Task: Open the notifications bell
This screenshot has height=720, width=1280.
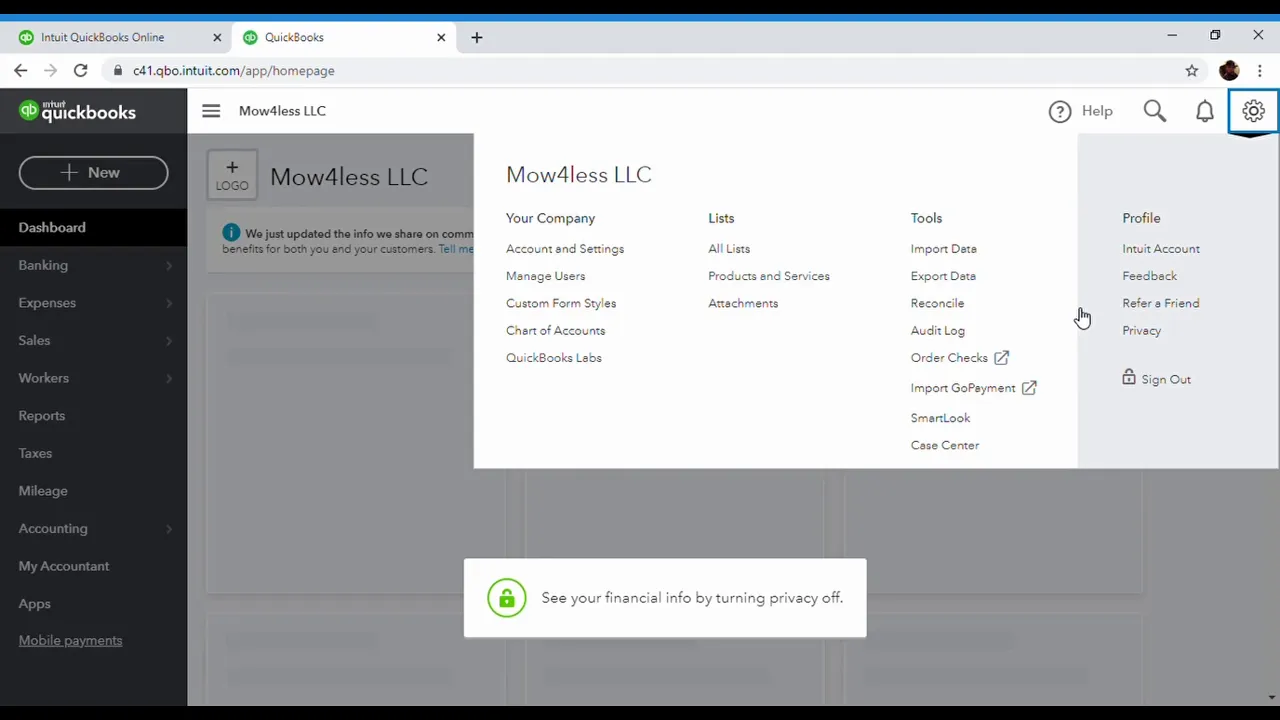Action: pyautogui.click(x=1205, y=111)
